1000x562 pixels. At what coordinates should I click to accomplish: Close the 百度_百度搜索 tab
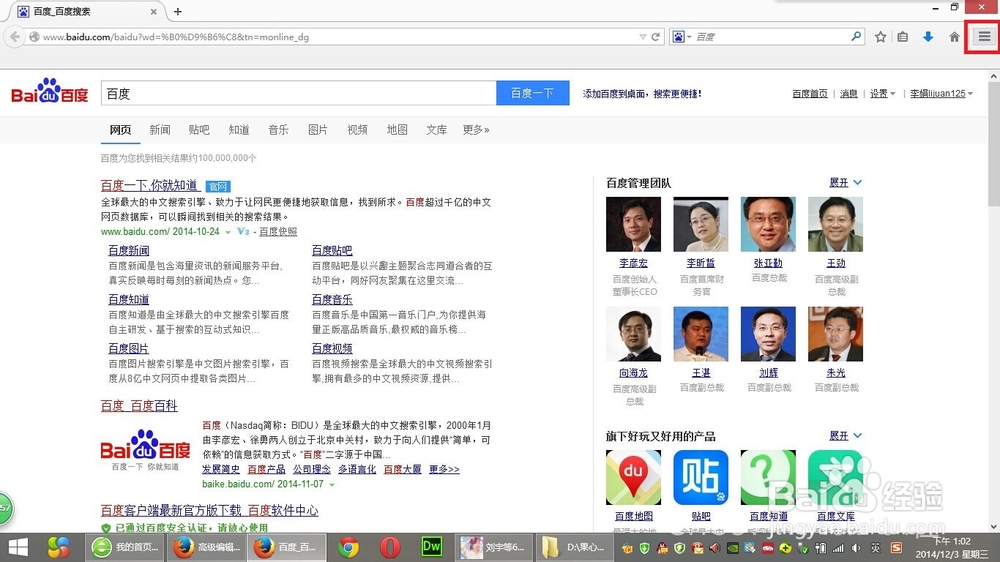pos(154,11)
